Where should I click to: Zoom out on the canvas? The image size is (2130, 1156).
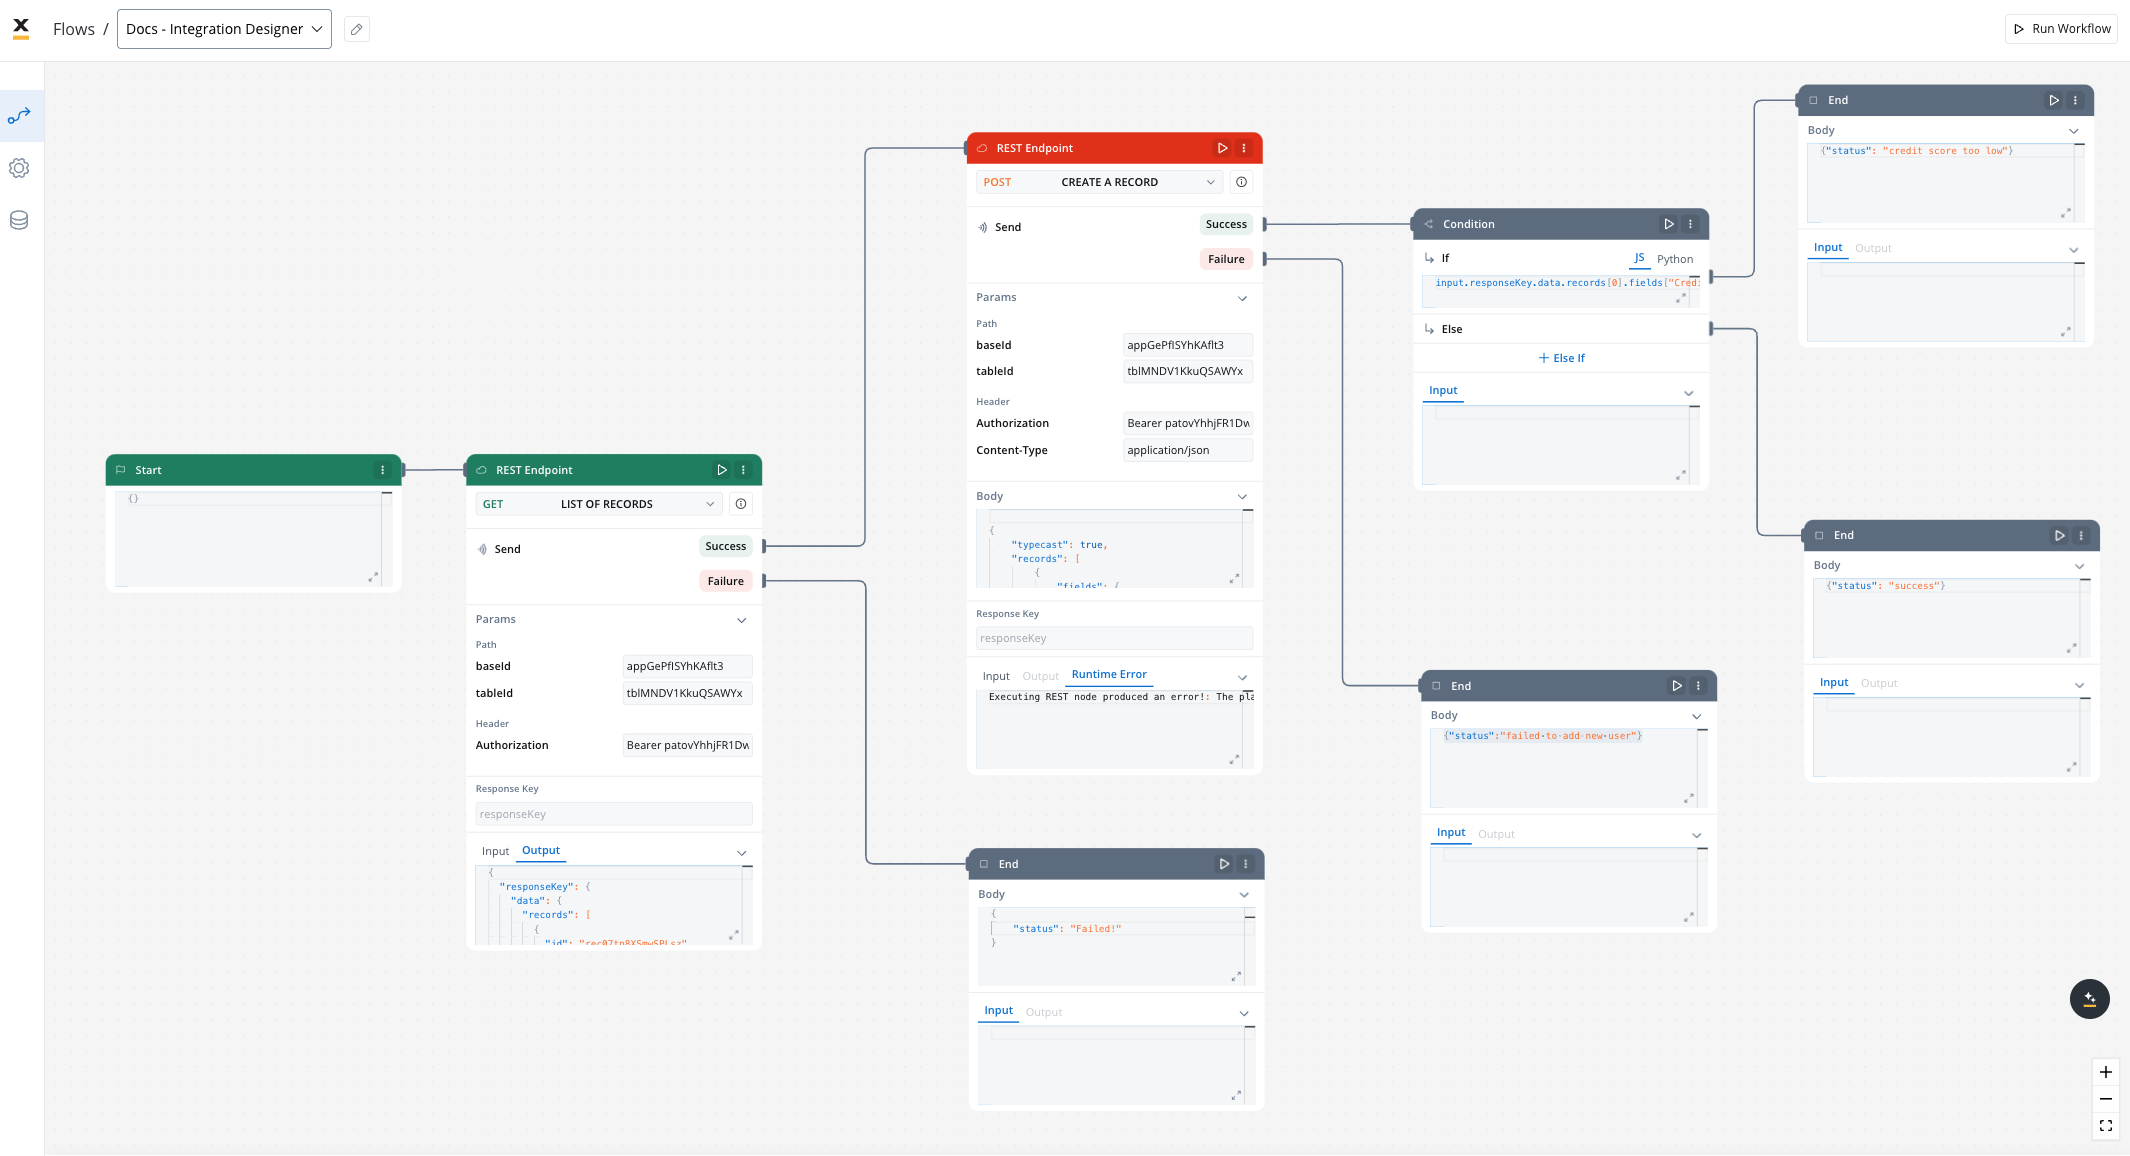[x=2106, y=1099]
